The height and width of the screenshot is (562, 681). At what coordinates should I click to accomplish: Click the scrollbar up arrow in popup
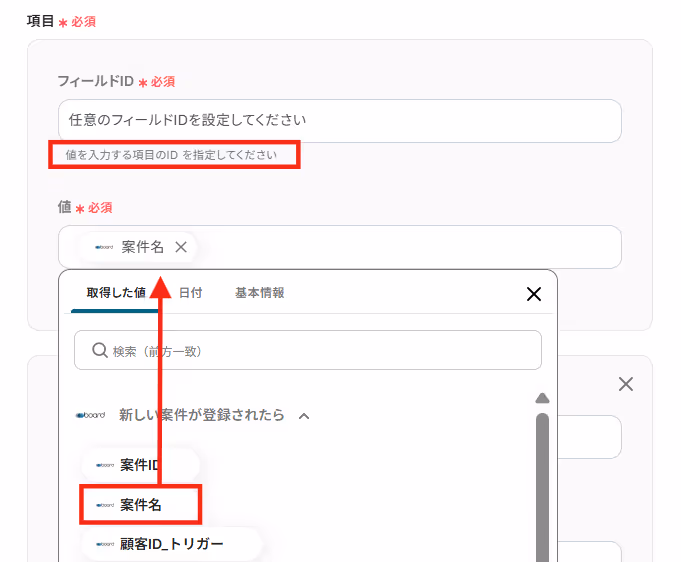(x=542, y=398)
